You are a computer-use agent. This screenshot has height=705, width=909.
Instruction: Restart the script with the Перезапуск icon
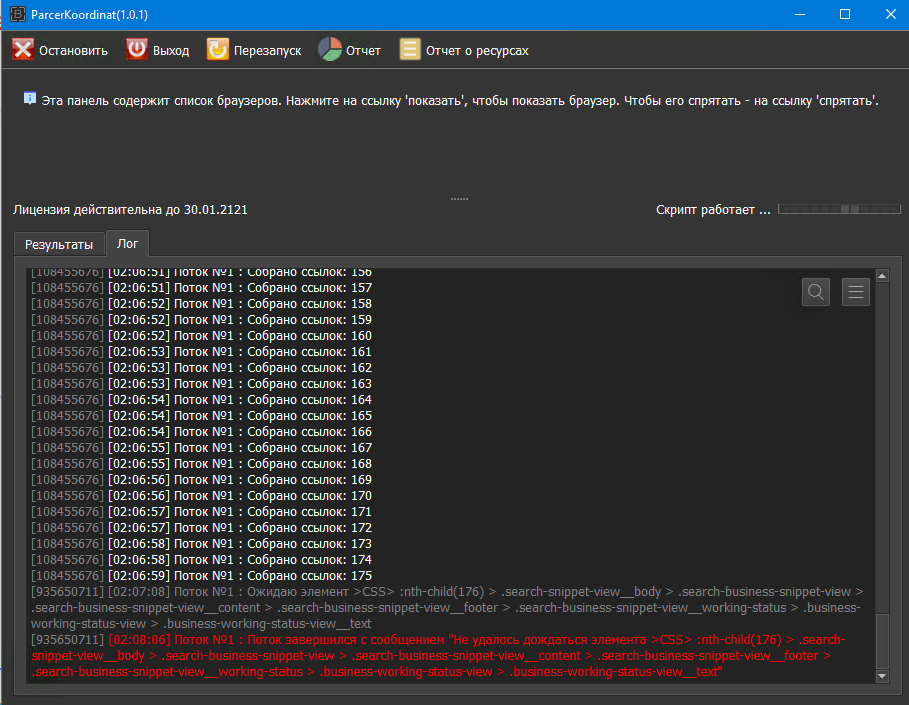pyautogui.click(x=217, y=50)
